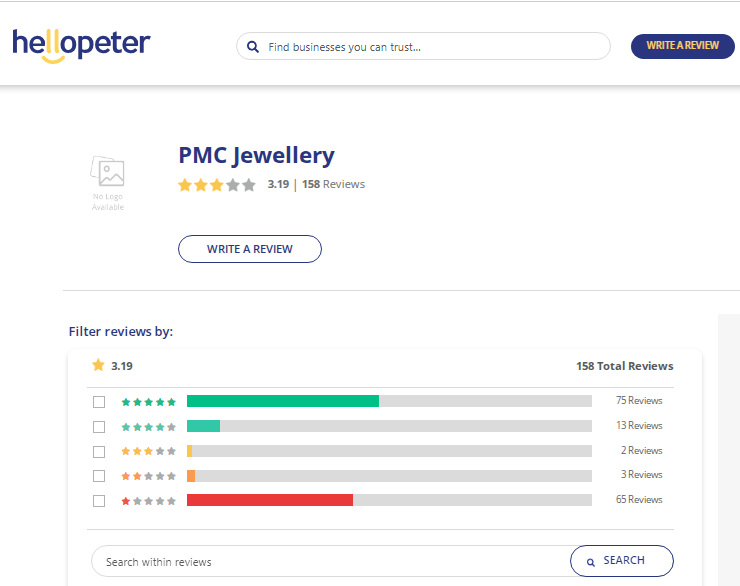
Task: Click the Find businesses you can trust field
Action: (430, 46)
